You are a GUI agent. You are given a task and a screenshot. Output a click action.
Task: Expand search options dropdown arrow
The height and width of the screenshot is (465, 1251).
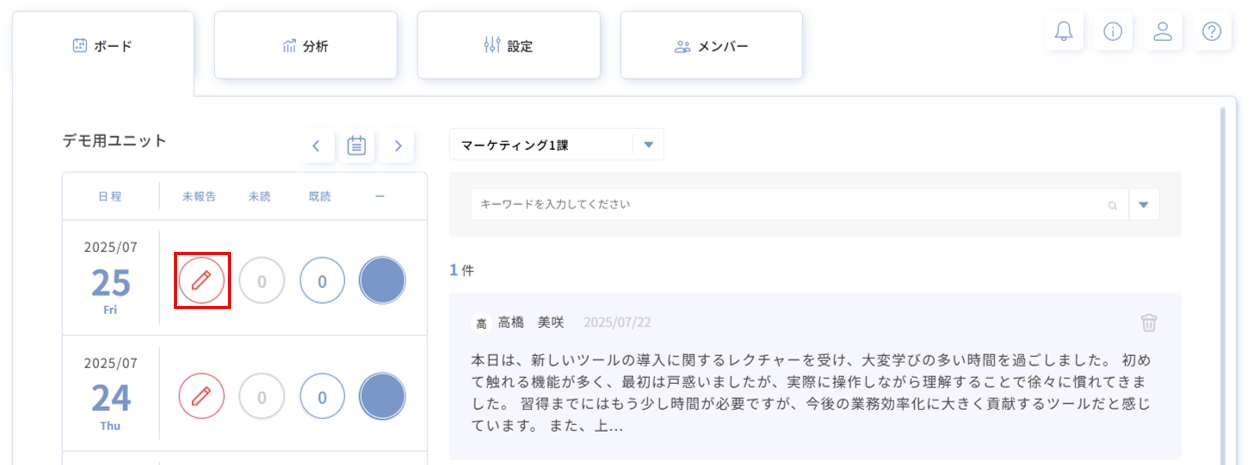point(1143,205)
